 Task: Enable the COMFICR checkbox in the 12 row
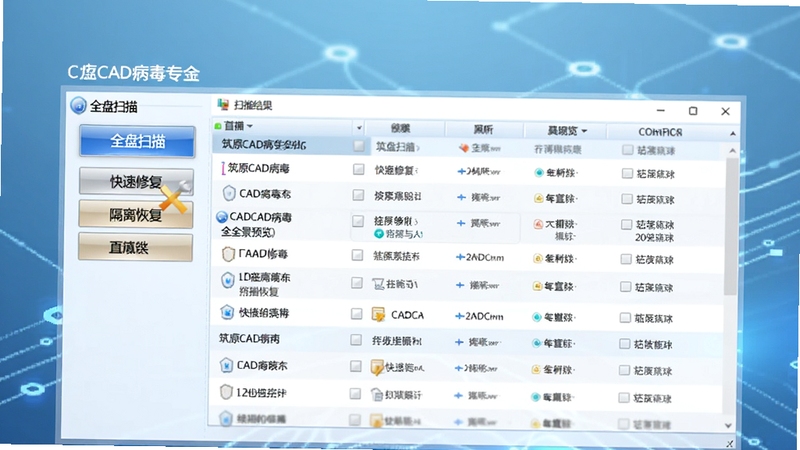623,397
